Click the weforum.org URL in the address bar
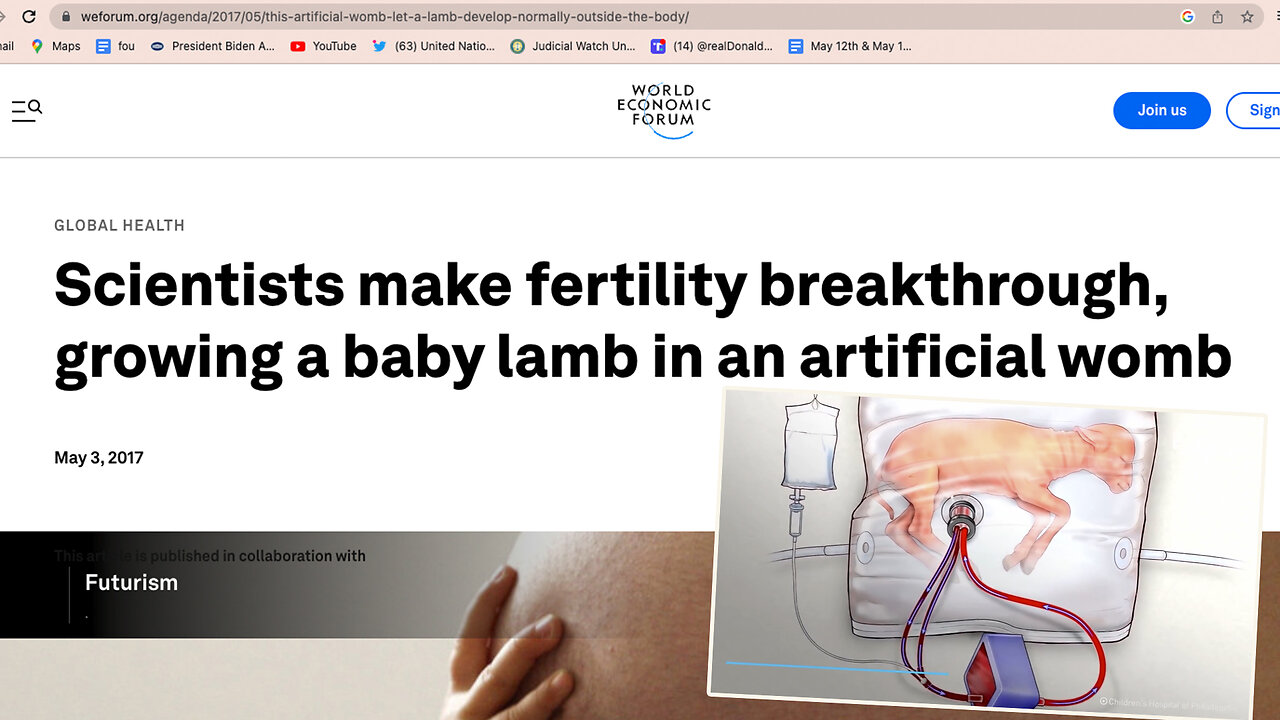The height and width of the screenshot is (720, 1280). [384, 17]
